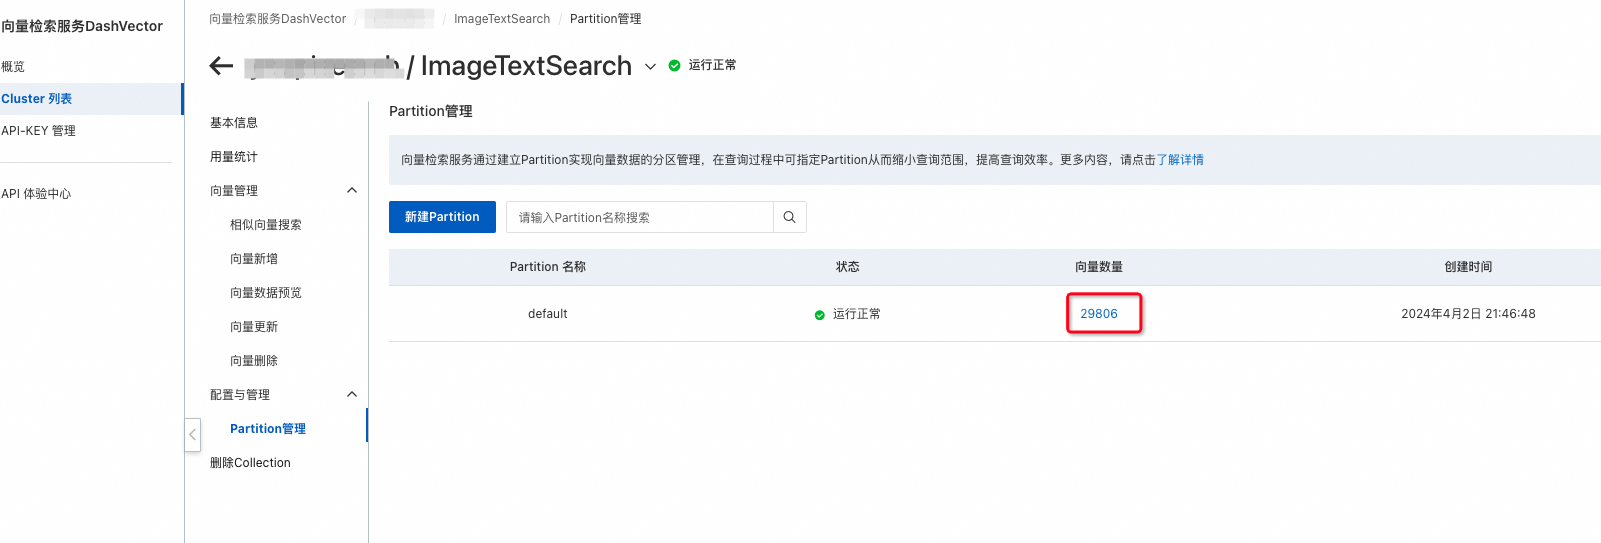
Task: Collapse the 向量管理 section chevron
Action: pos(351,190)
